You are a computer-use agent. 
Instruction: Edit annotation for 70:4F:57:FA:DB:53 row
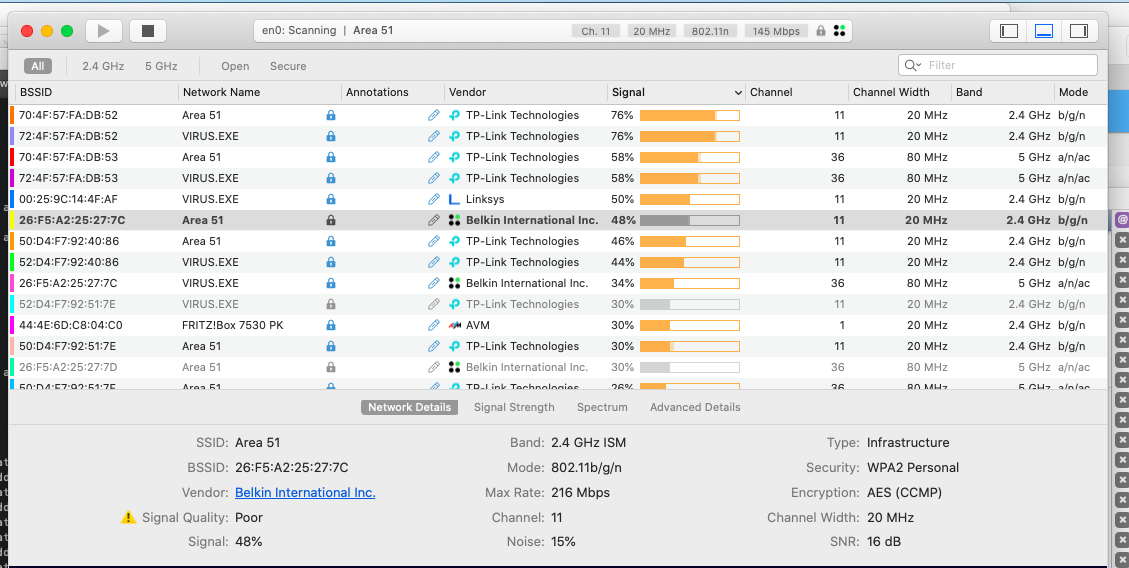(x=433, y=157)
